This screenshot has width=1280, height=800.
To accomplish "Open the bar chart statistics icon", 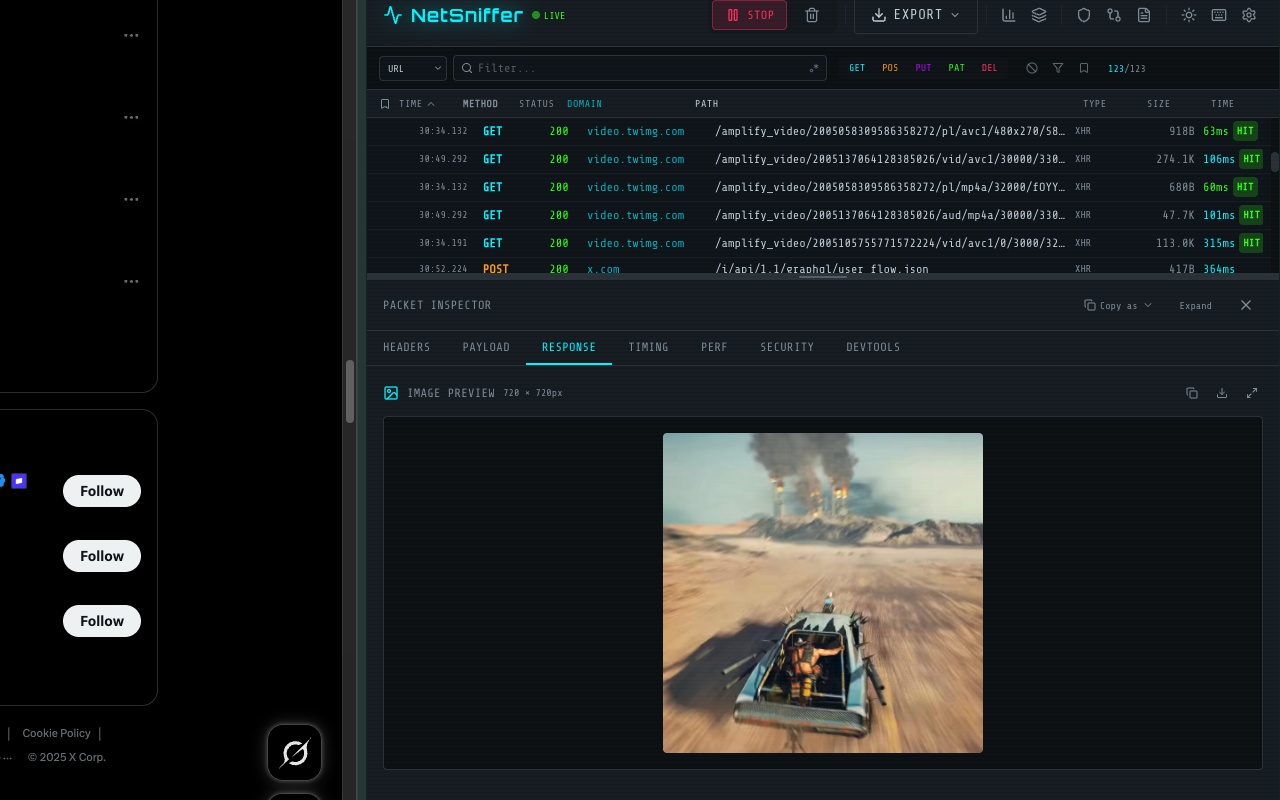I will (x=1009, y=15).
